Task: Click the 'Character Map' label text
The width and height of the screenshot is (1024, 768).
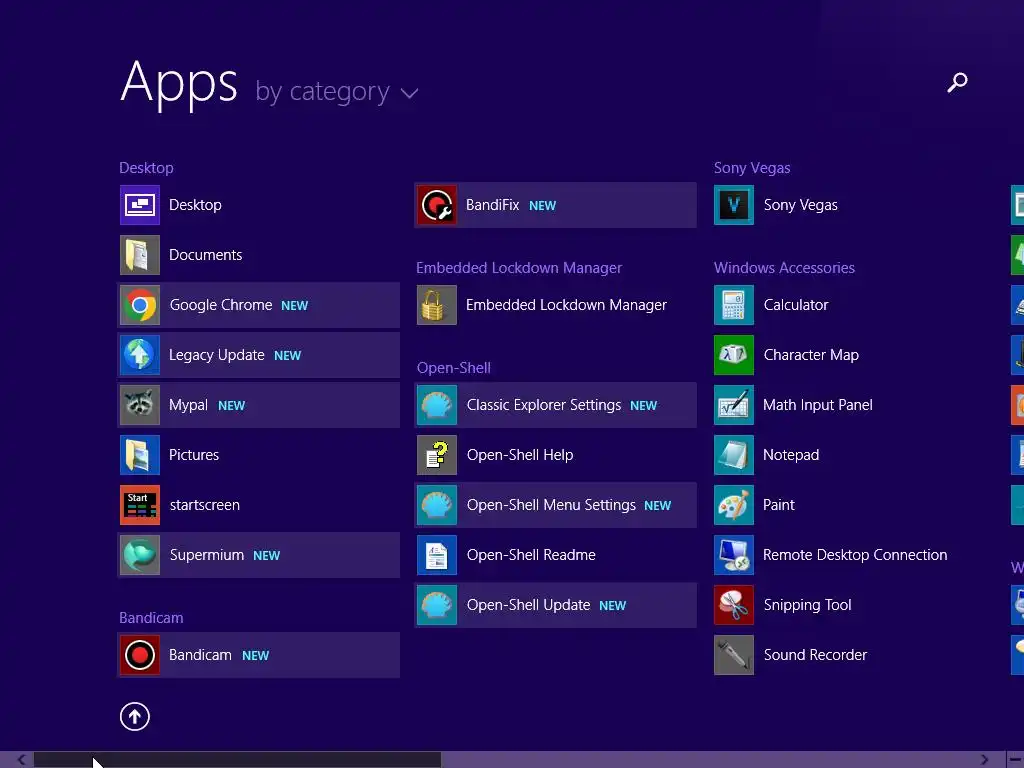Action: point(811,355)
